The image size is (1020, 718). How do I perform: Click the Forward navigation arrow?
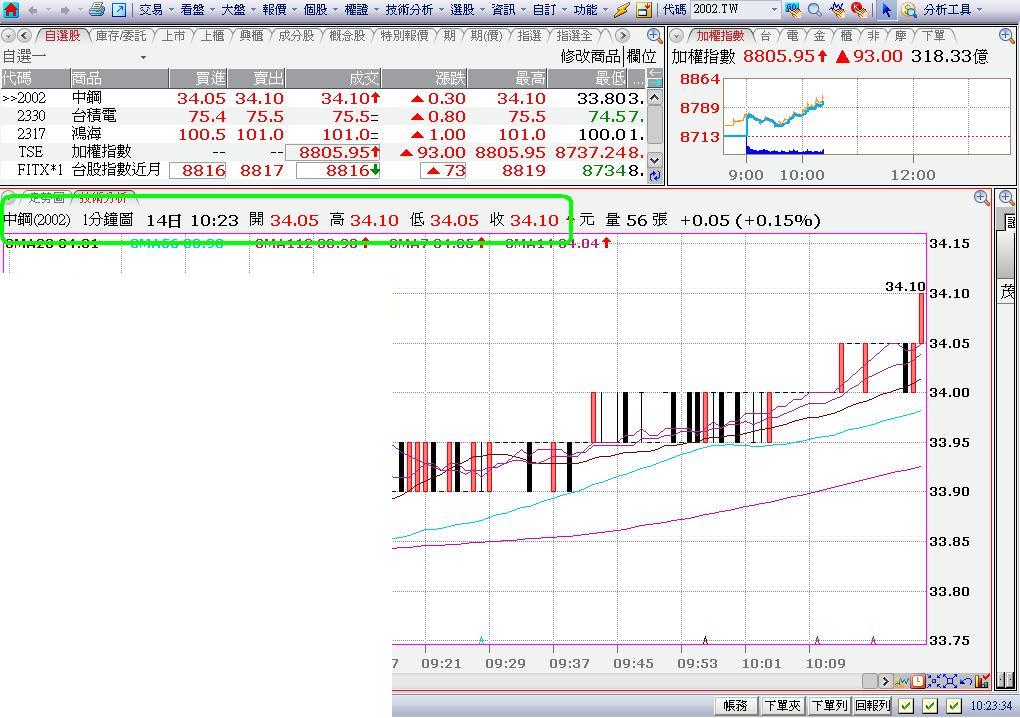(x=64, y=10)
